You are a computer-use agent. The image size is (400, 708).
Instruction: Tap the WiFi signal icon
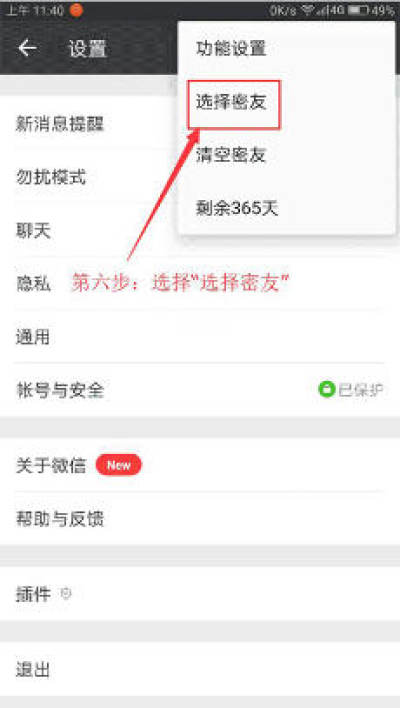click(x=308, y=10)
